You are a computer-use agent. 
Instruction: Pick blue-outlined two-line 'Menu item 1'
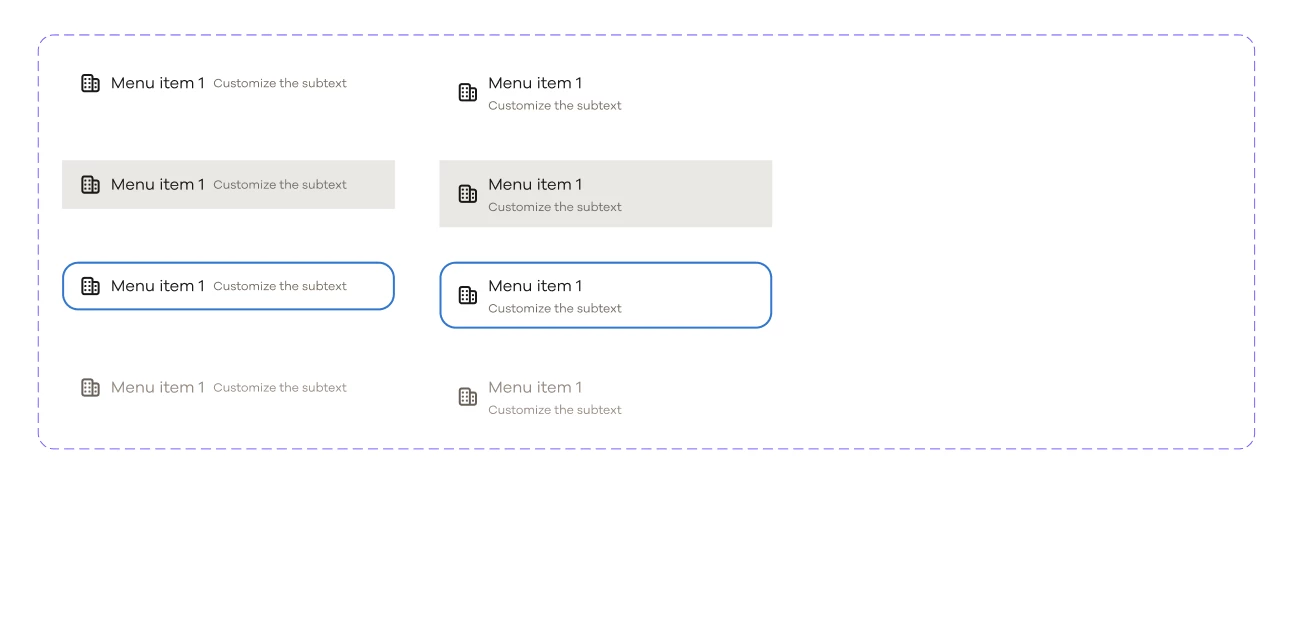point(535,286)
